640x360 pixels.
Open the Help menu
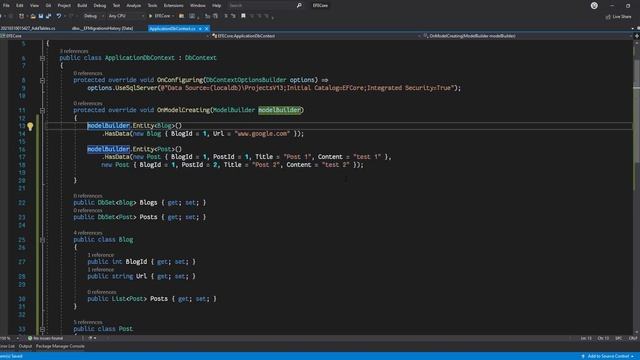tap(217, 6)
